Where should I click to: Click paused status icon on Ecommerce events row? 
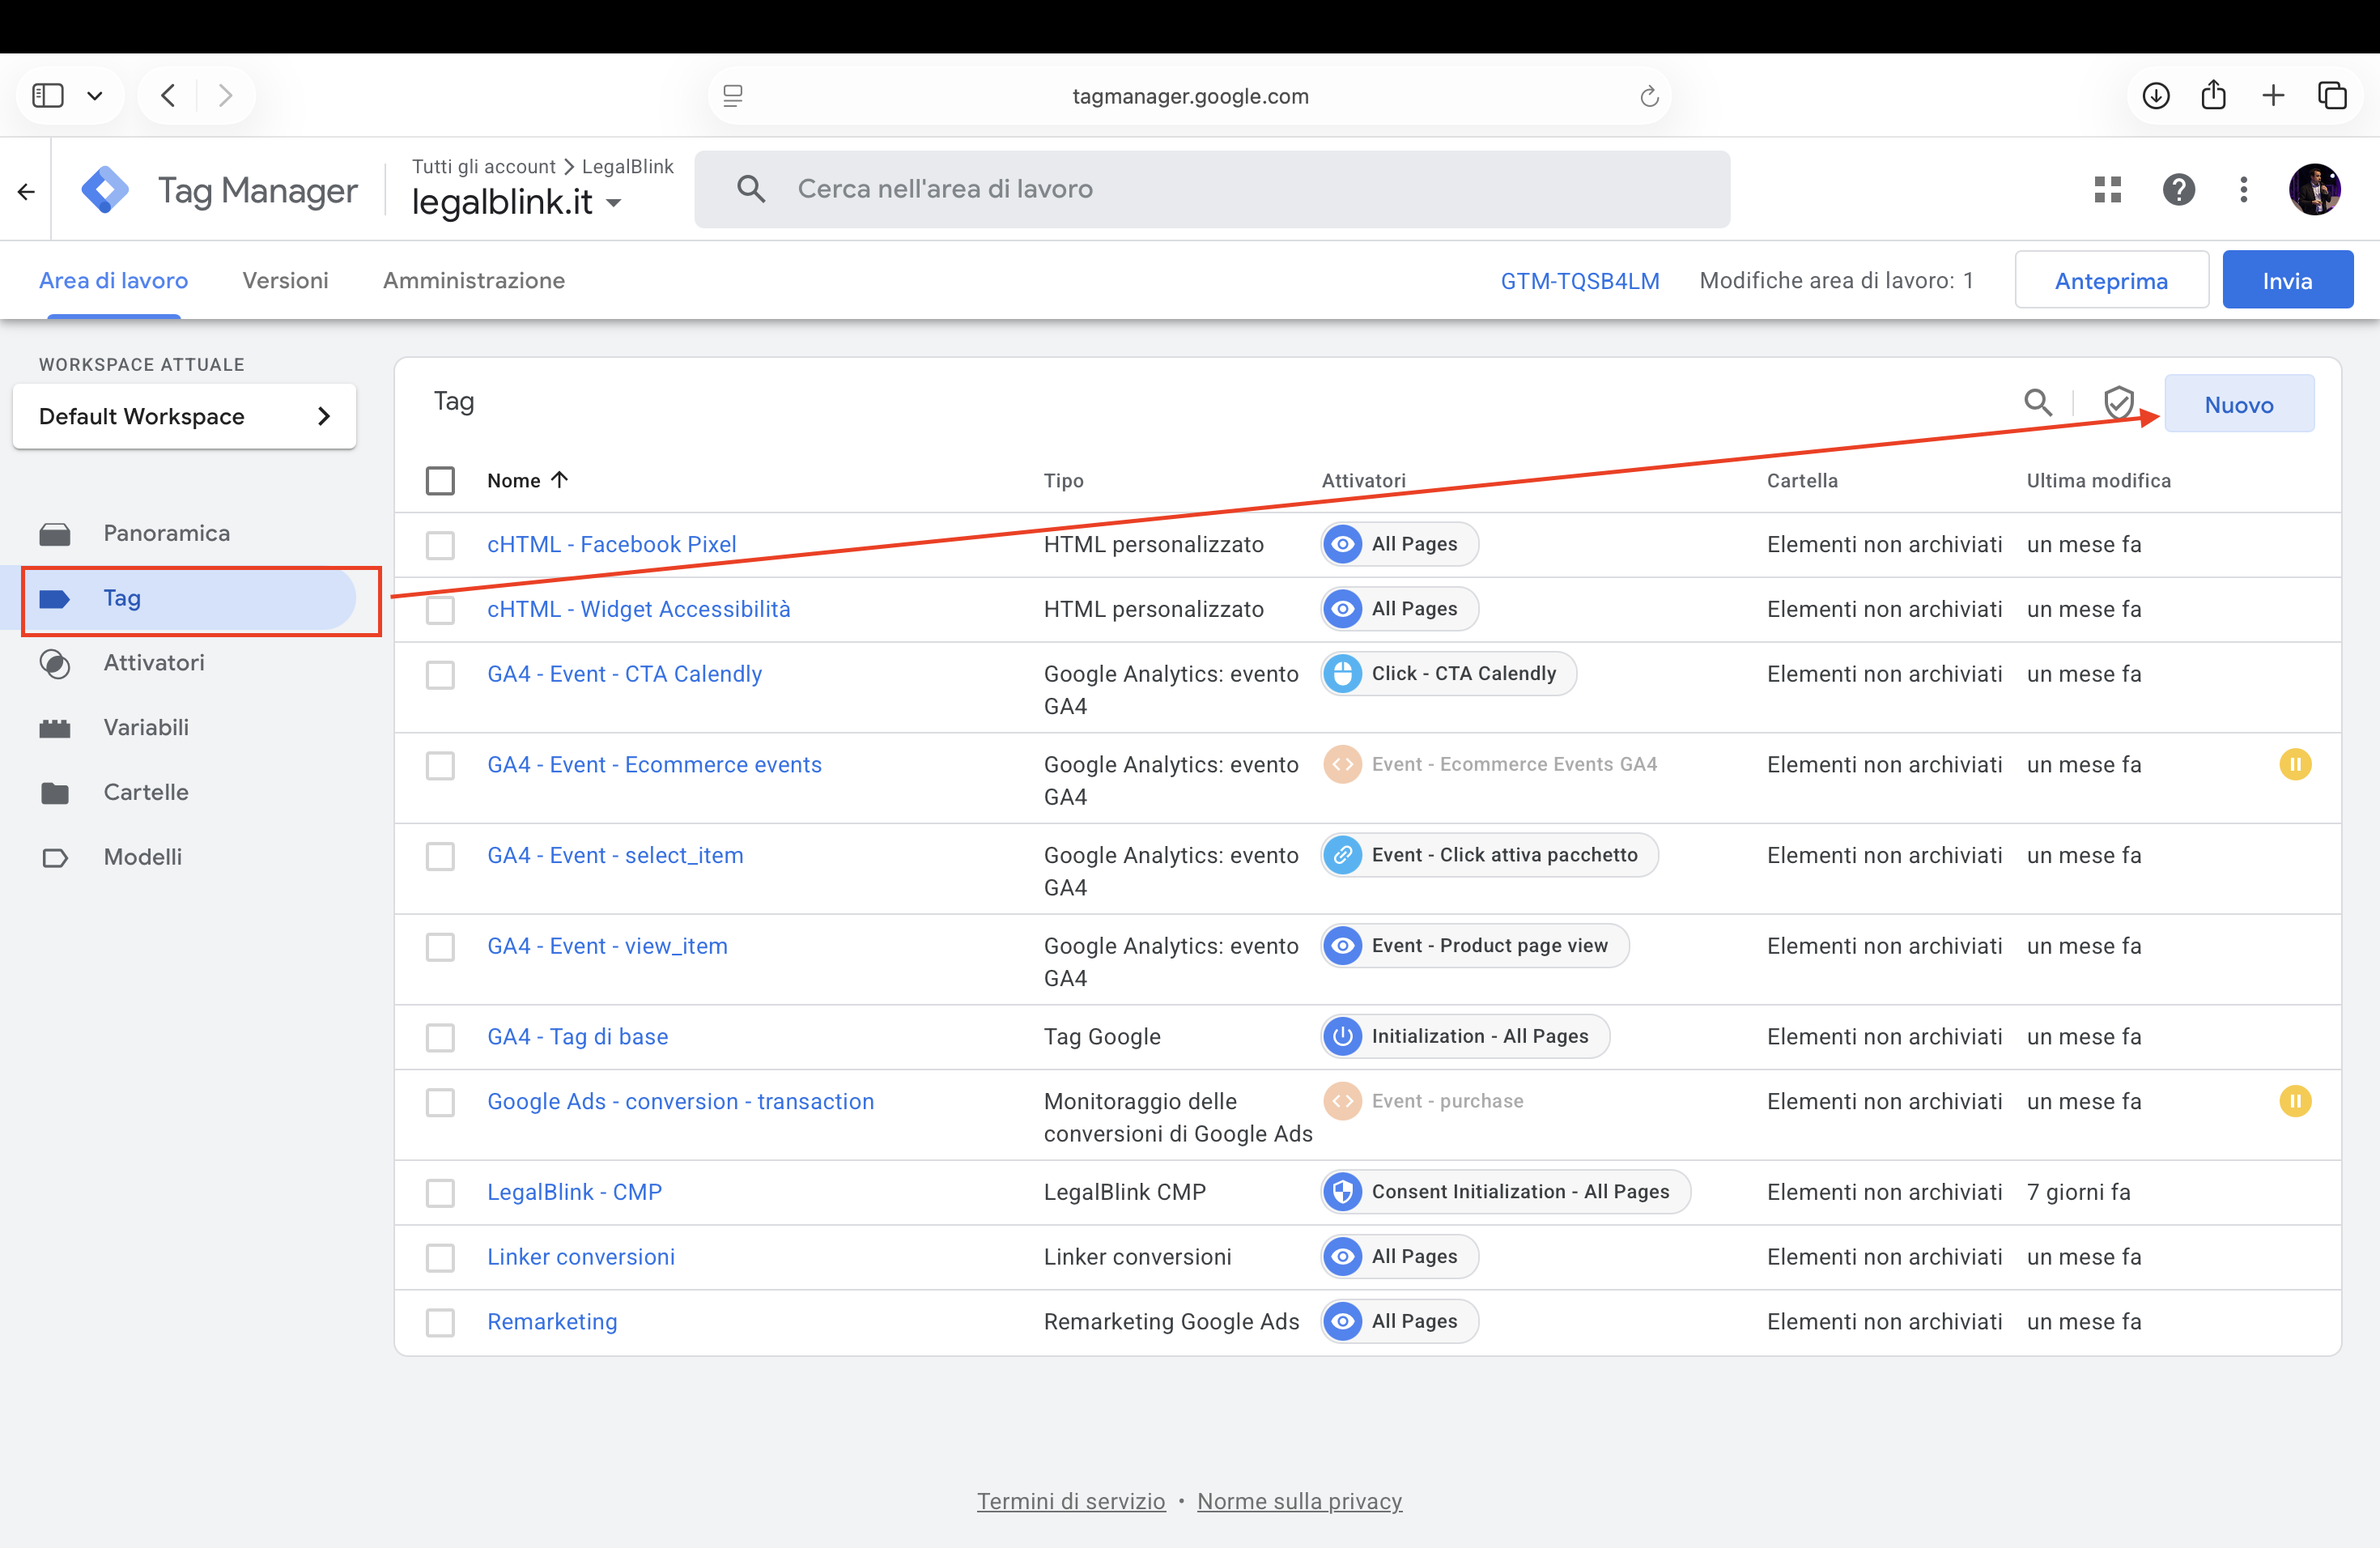[x=2294, y=765]
